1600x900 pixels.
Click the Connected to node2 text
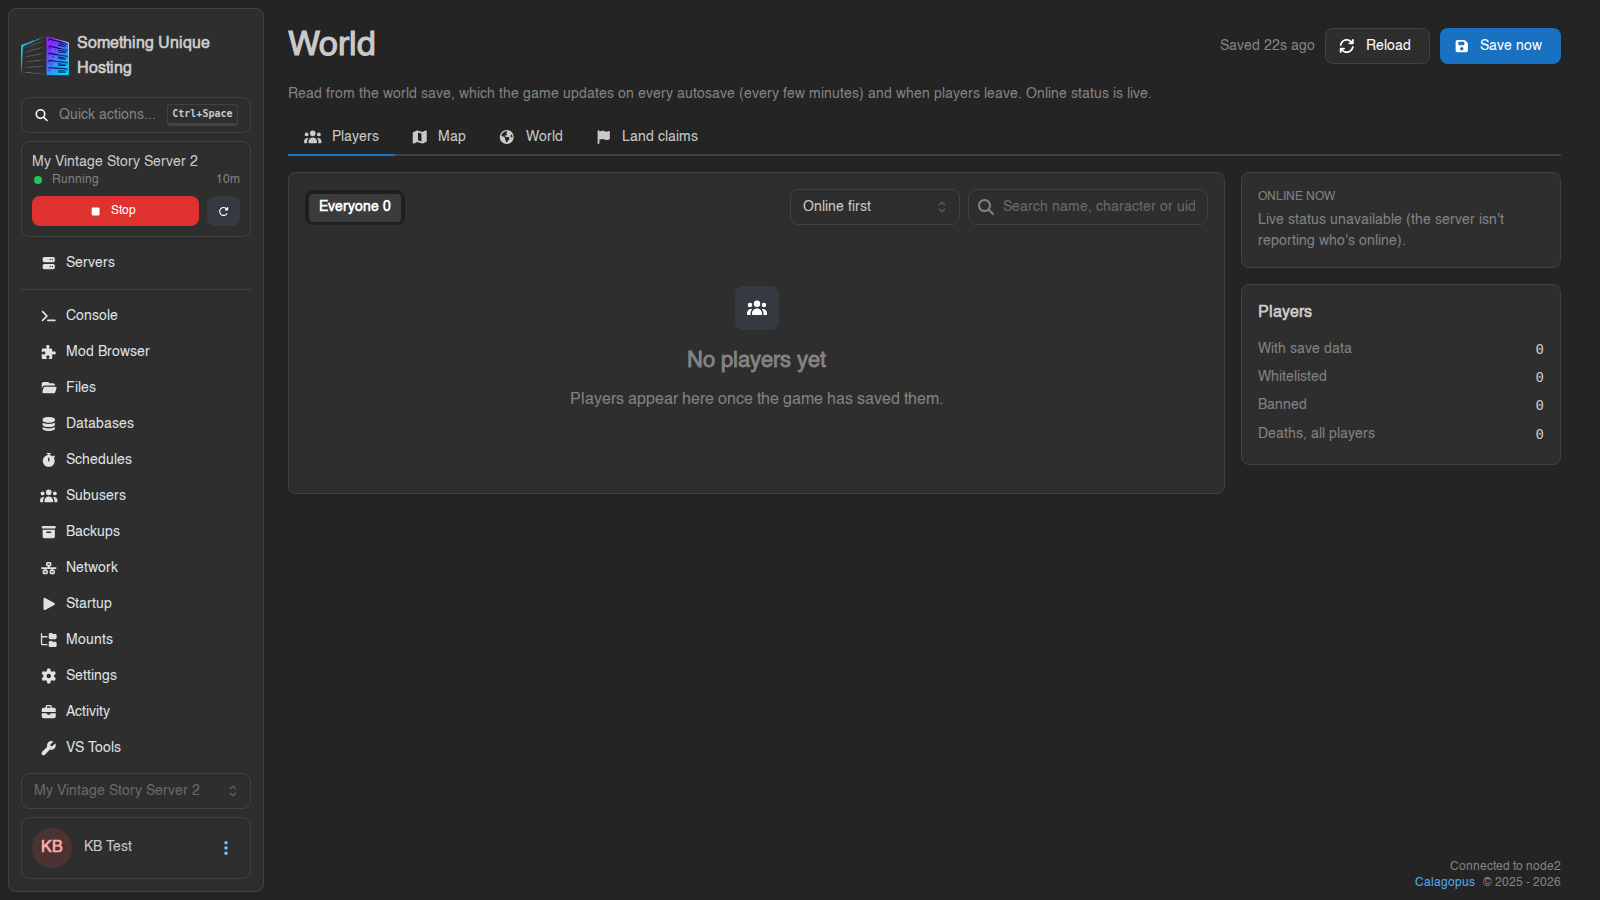pos(1505,866)
